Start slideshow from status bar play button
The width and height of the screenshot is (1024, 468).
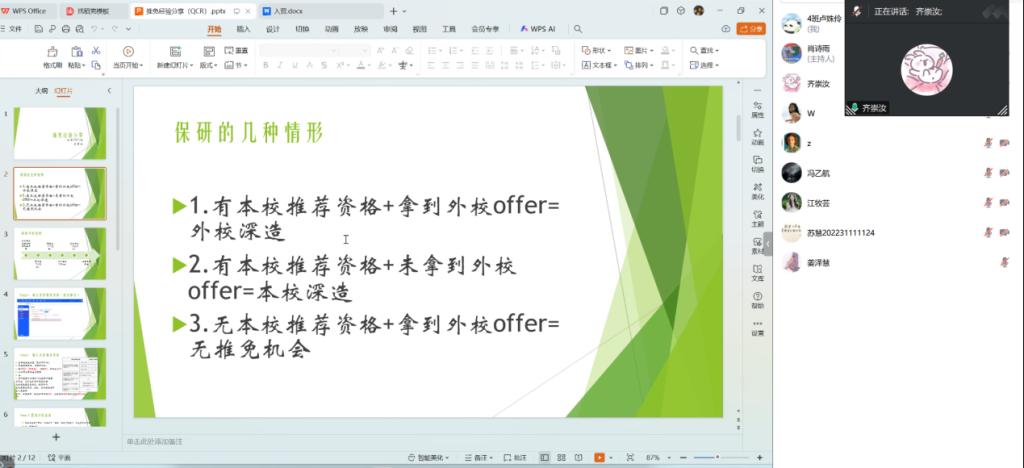(x=598, y=457)
